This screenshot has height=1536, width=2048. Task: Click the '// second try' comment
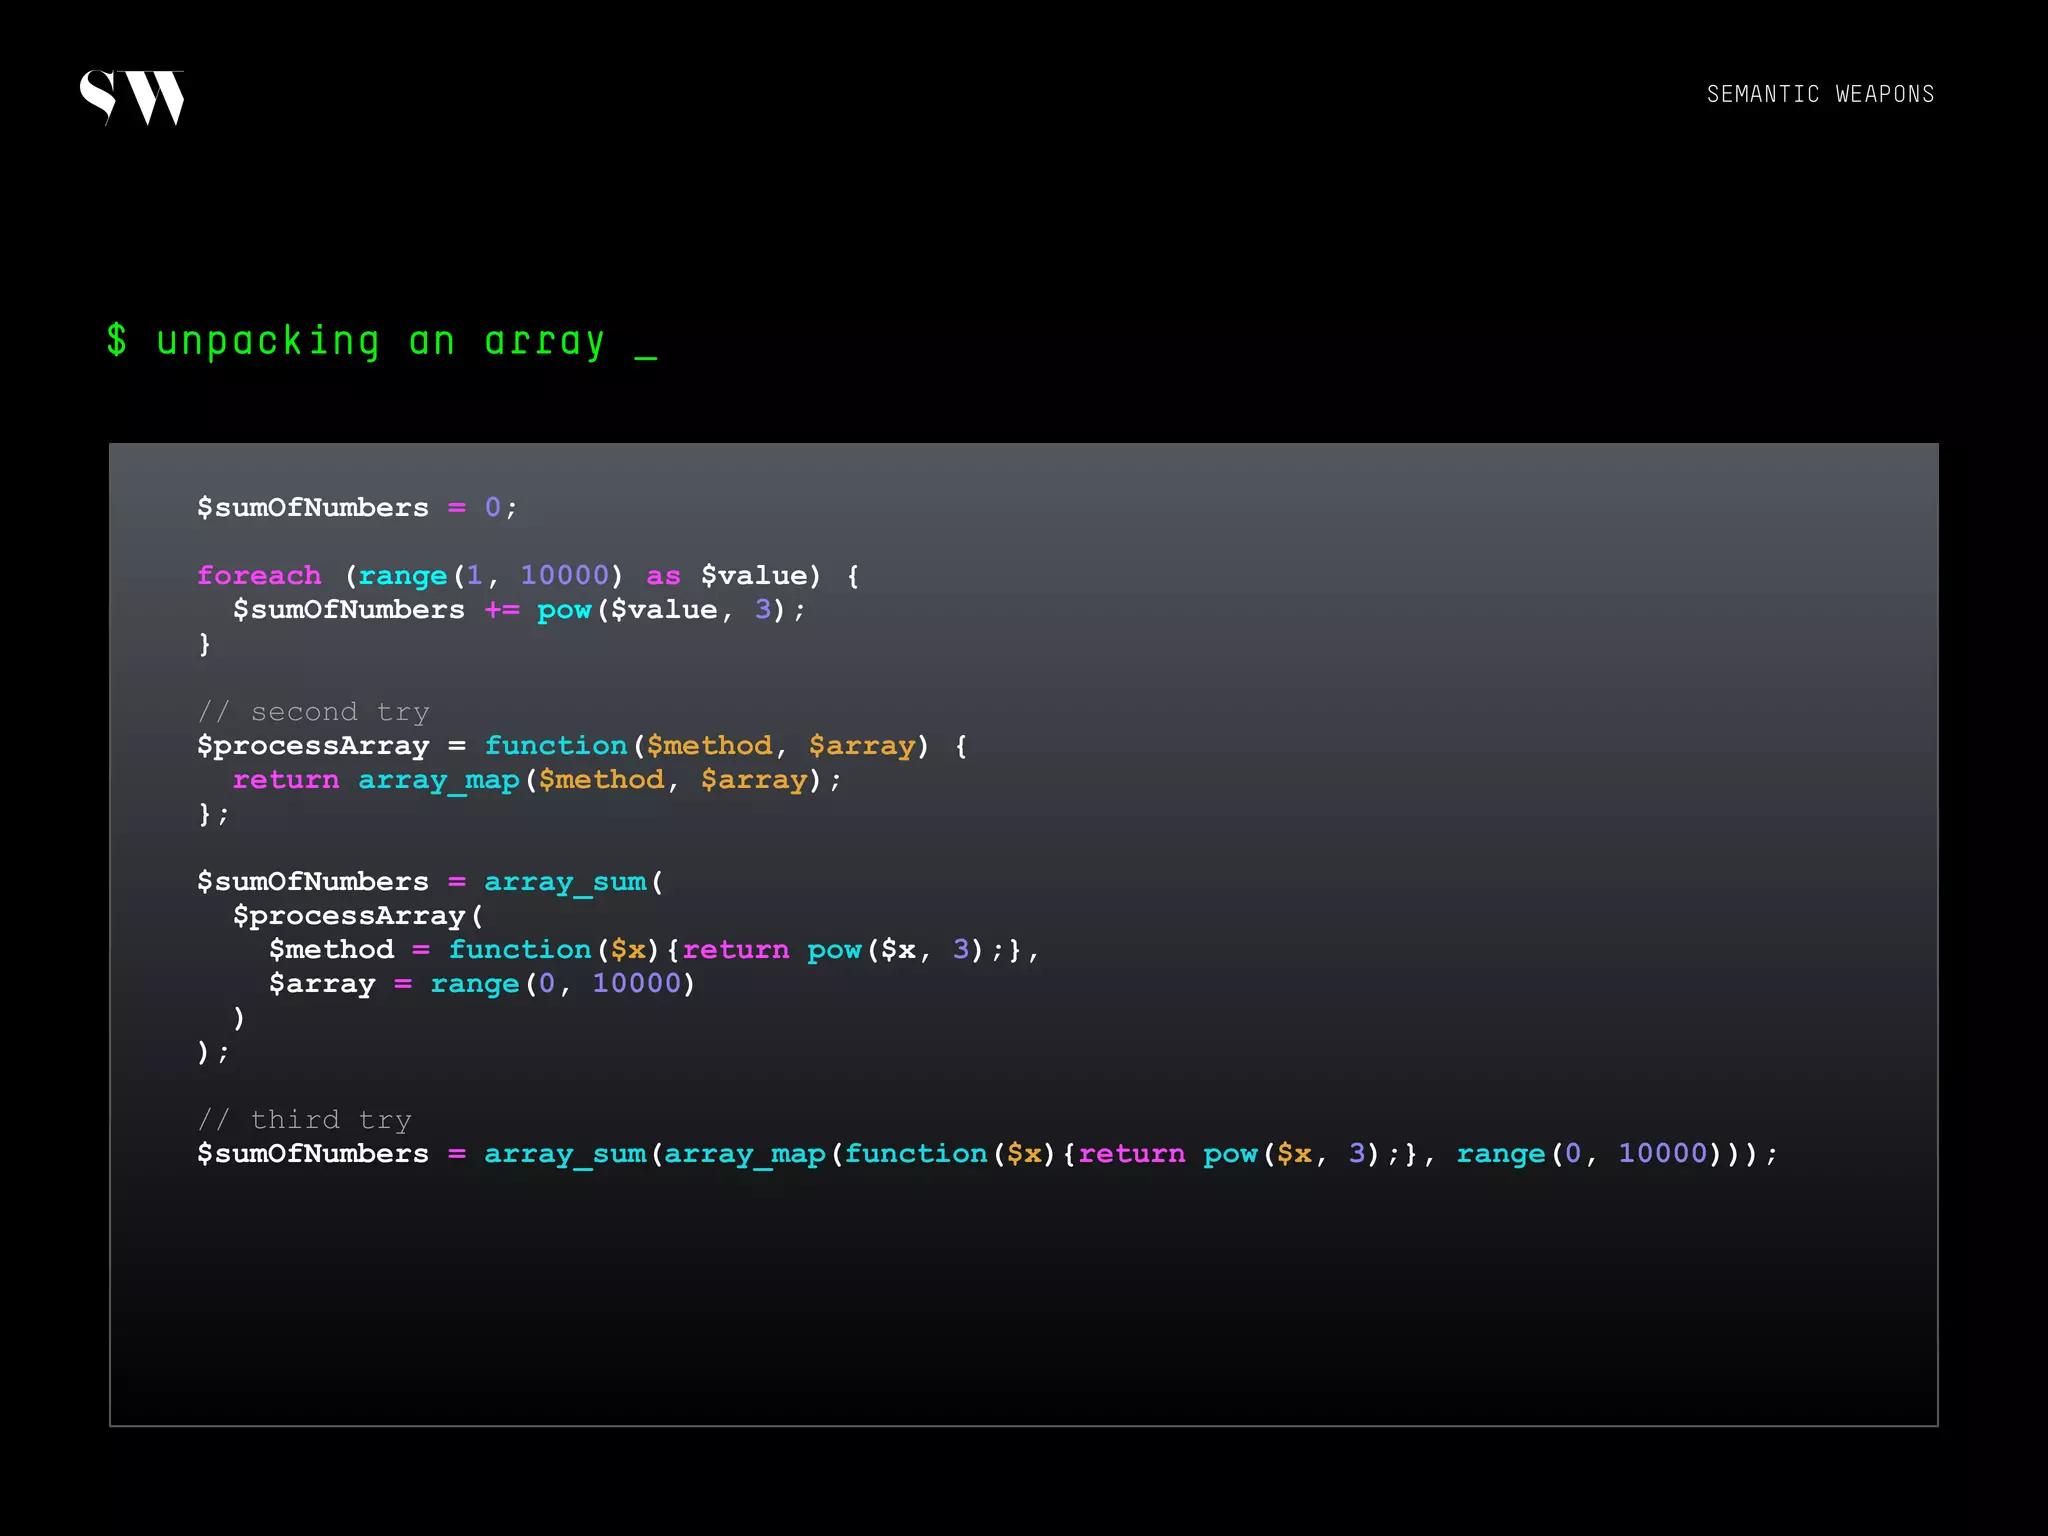tap(313, 712)
